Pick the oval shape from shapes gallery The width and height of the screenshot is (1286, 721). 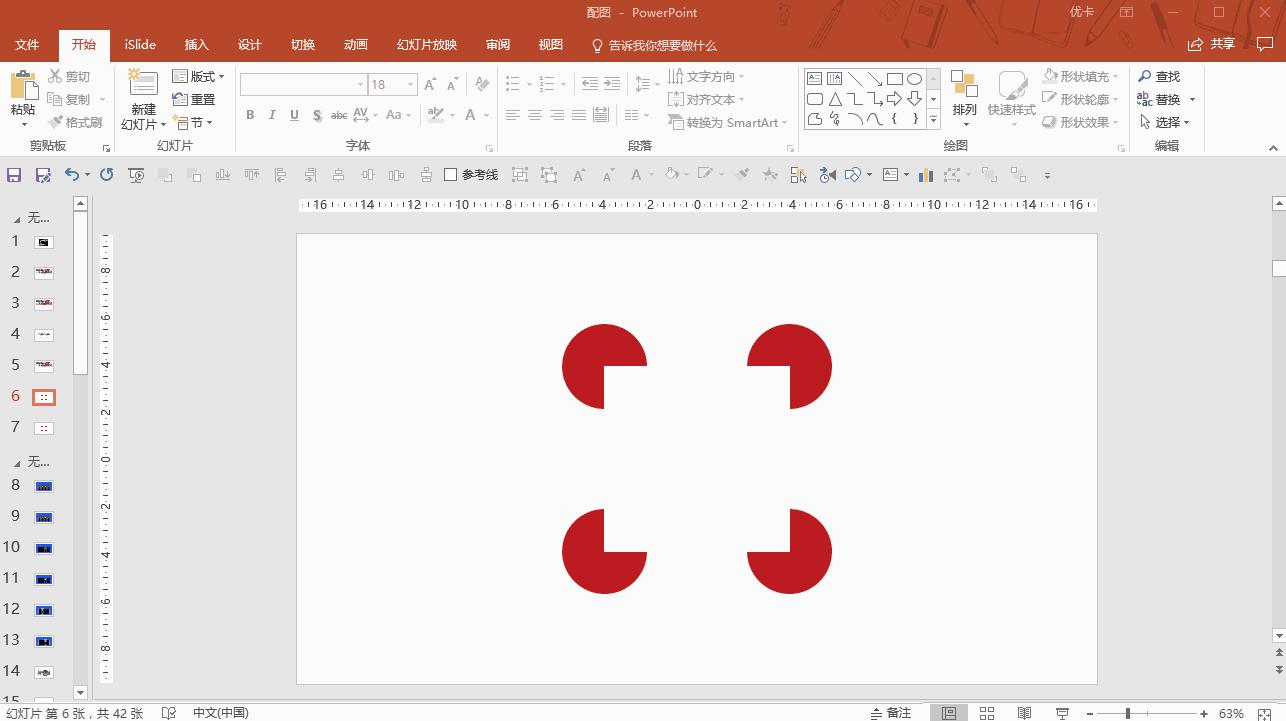click(x=914, y=79)
